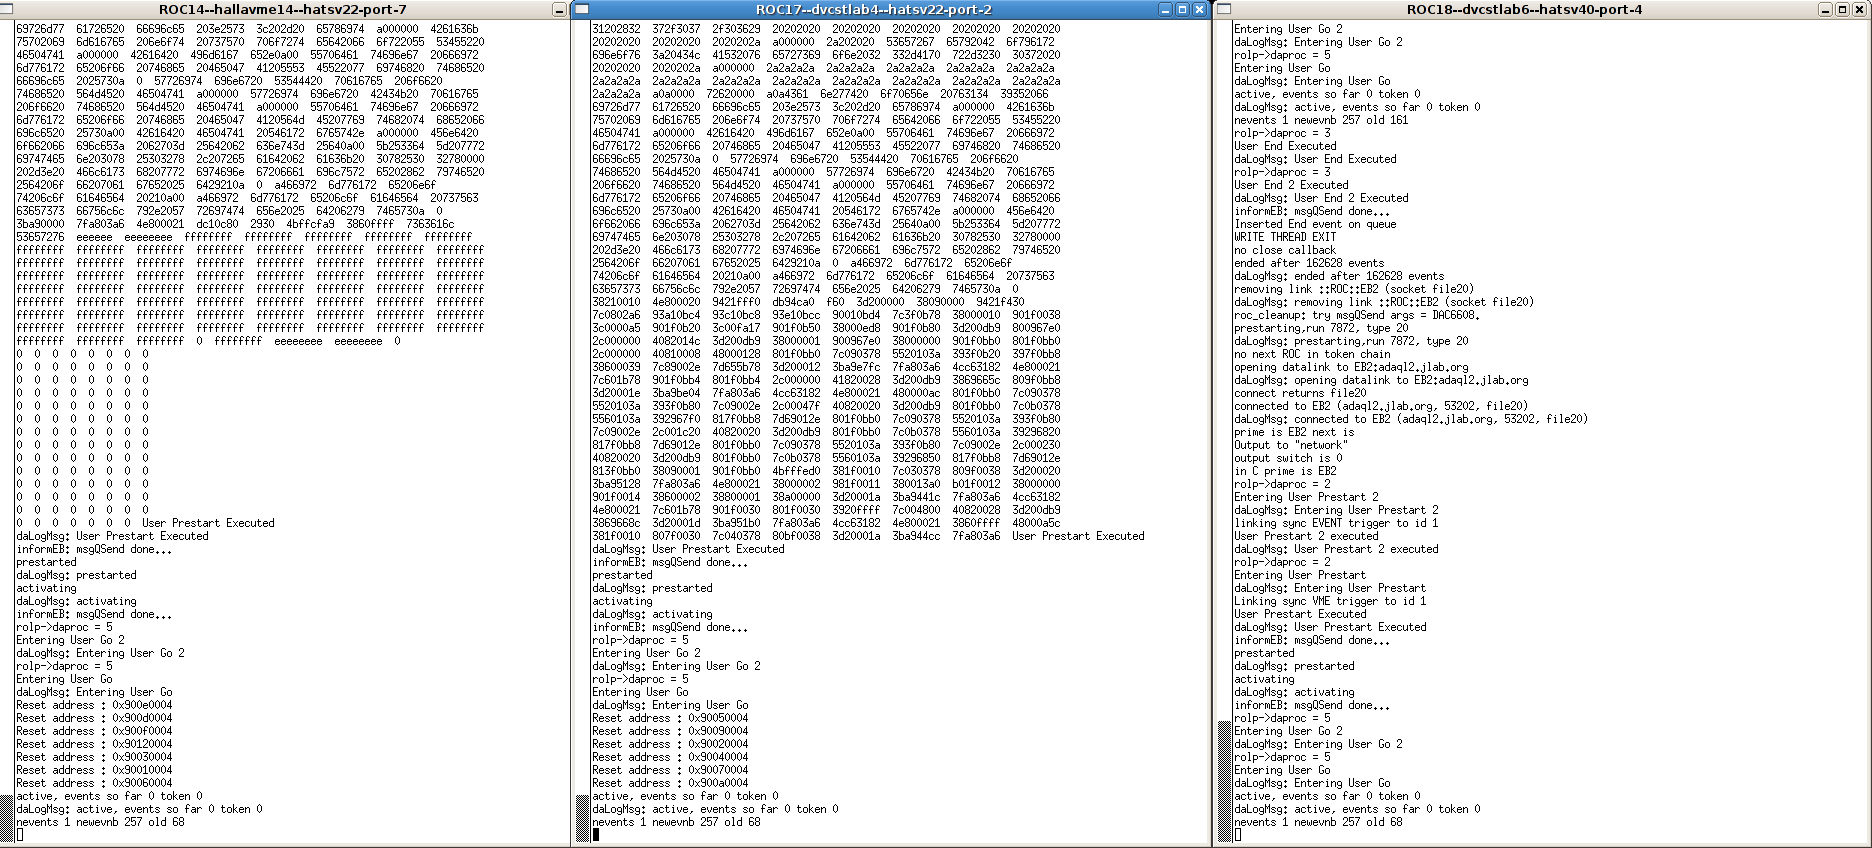Click 'daLogMsg: ended after 162628 events' in ROC18
Screen dimensions: 1872x848
pos(1339,276)
